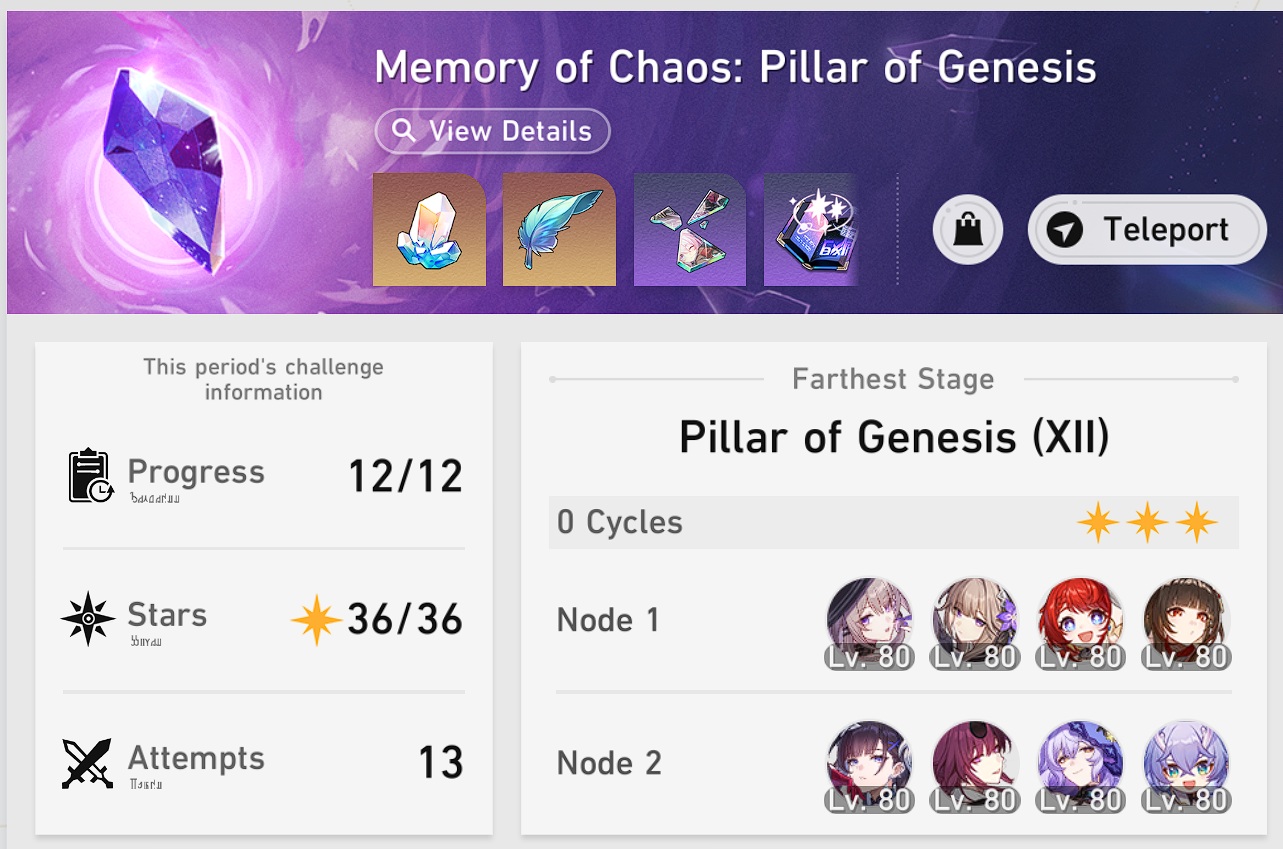Select the crystal shards reward icon
The width and height of the screenshot is (1283, 849).
[x=690, y=230]
